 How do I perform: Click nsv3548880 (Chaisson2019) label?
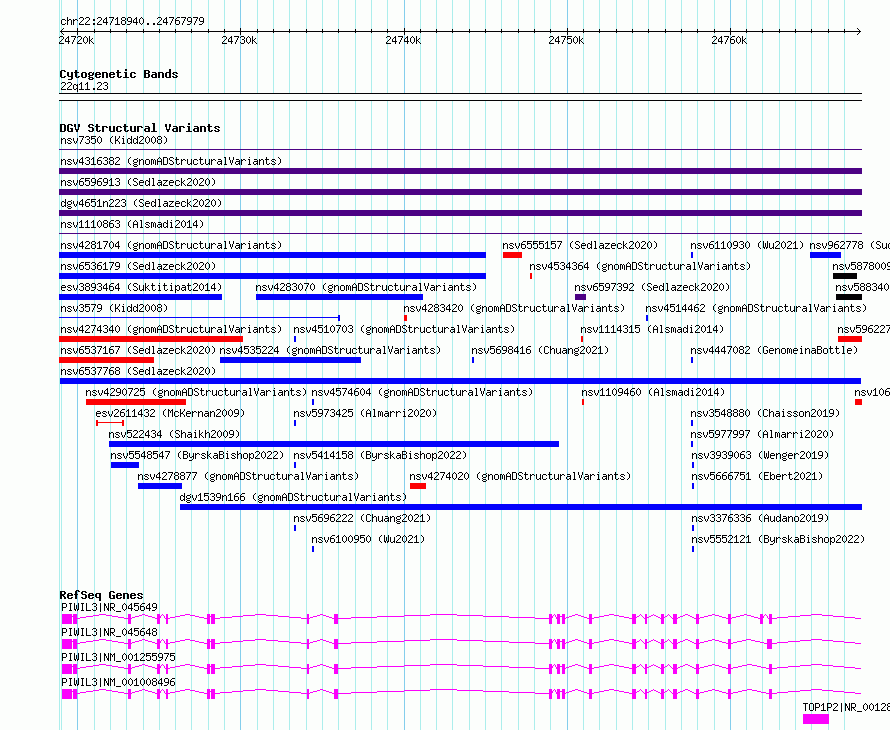click(765, 413)
